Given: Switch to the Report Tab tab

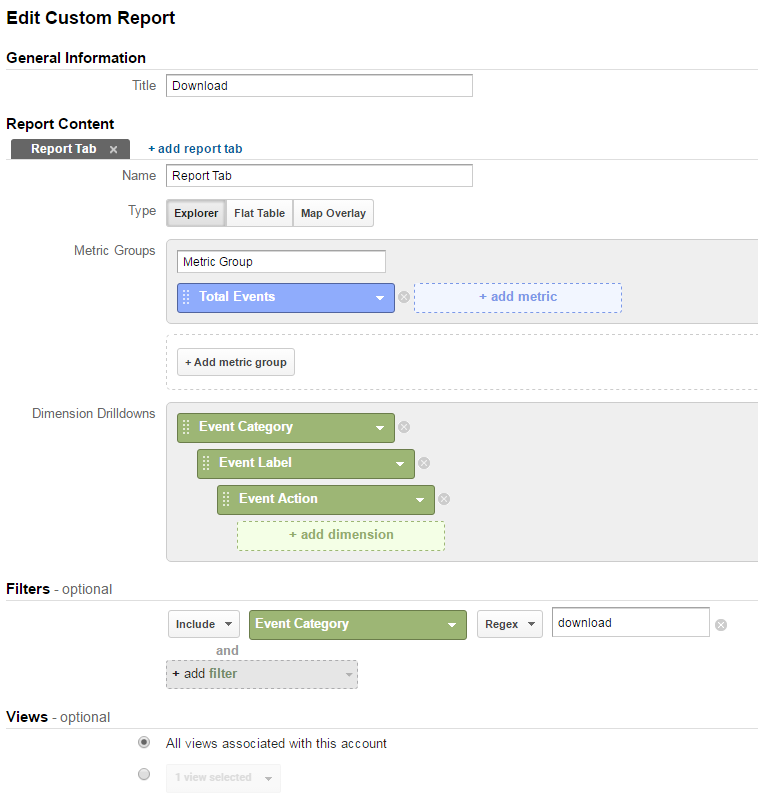Looking at the screenshot, I should coord(64,149).
